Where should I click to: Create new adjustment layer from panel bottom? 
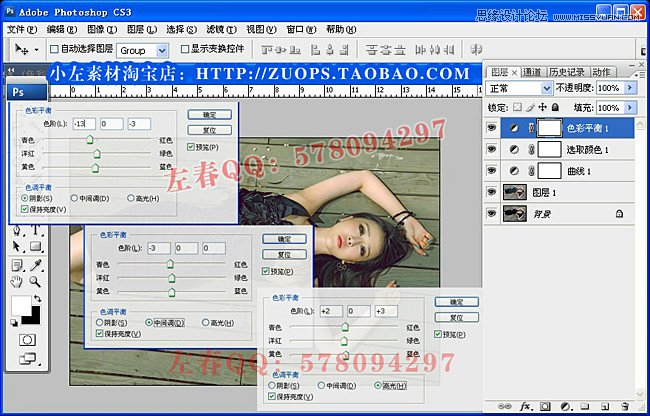(x=565, y=406)
